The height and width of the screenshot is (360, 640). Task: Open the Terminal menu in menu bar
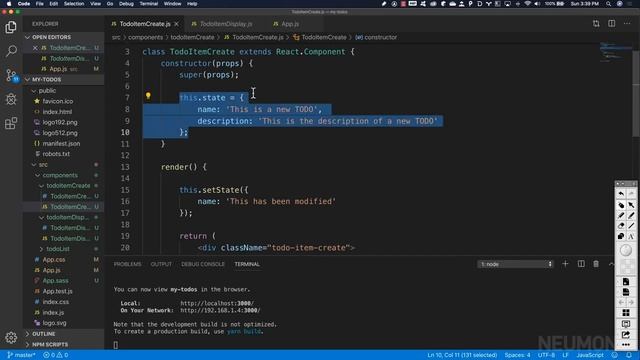point(149,4)
